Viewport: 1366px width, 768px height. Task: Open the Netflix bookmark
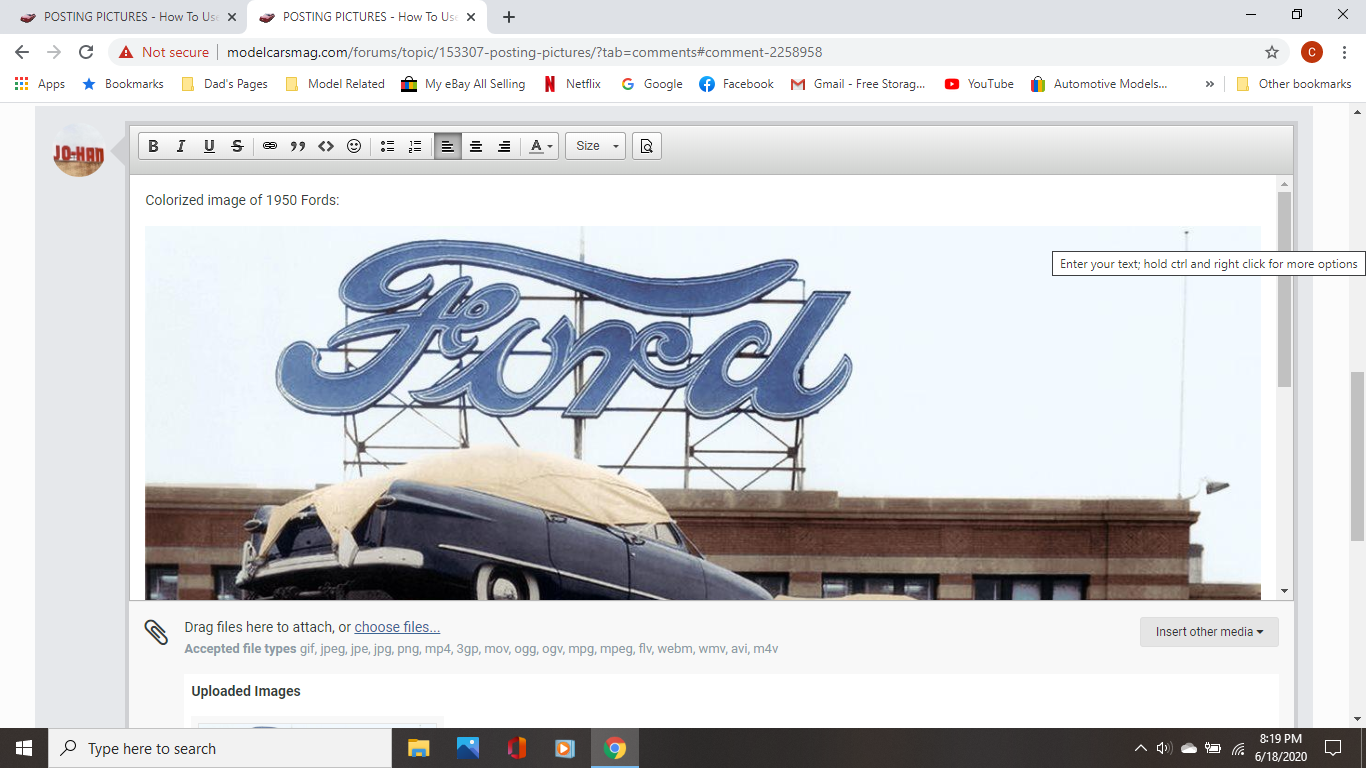(x=573, y=84)
